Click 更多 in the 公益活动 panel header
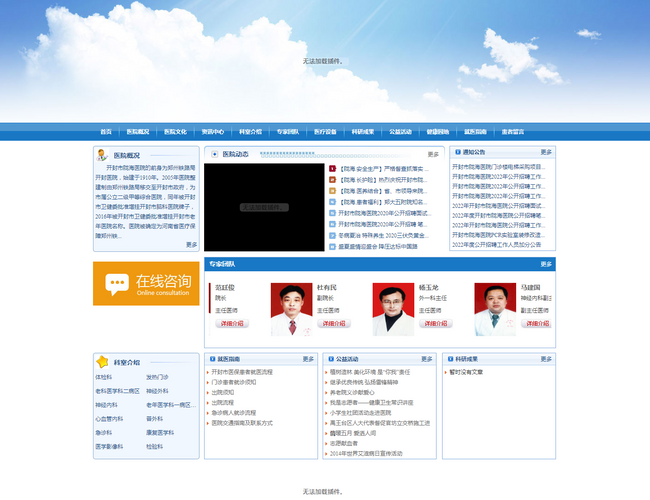 (x=427, y=359)
